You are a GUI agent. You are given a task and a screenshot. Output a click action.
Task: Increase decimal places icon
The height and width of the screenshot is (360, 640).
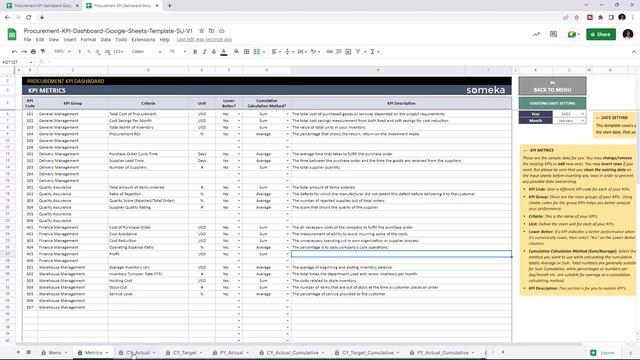pos(107,52)
